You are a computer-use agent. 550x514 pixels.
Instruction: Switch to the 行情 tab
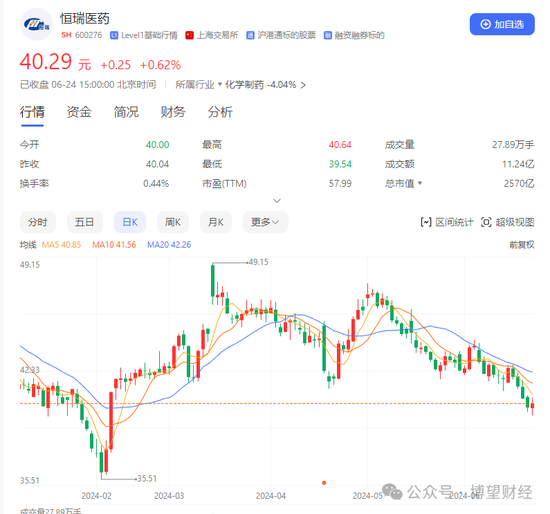32,112
